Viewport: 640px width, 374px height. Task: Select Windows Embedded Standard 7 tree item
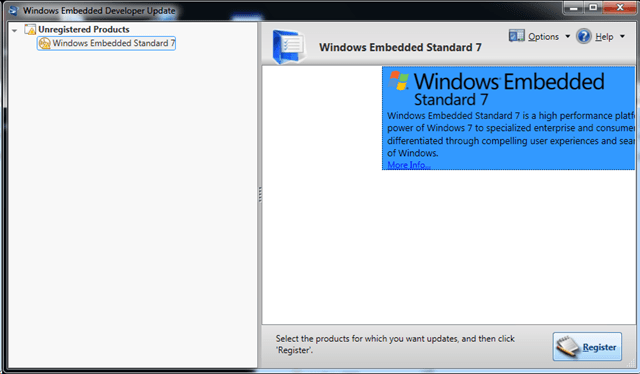[107, 43]
